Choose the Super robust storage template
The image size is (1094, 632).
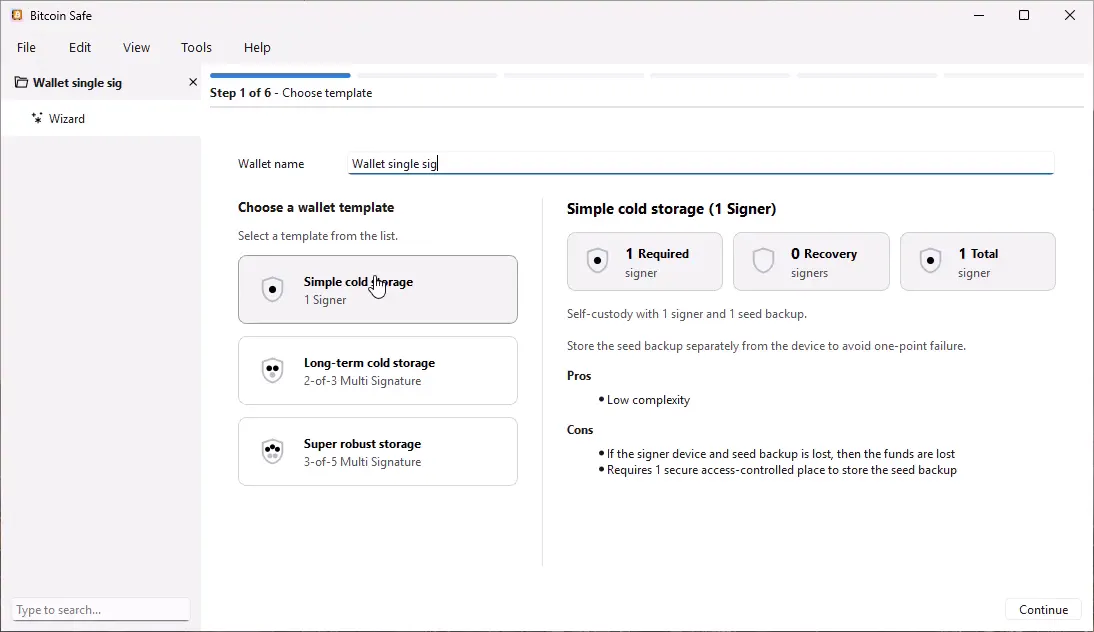(377, 451)
